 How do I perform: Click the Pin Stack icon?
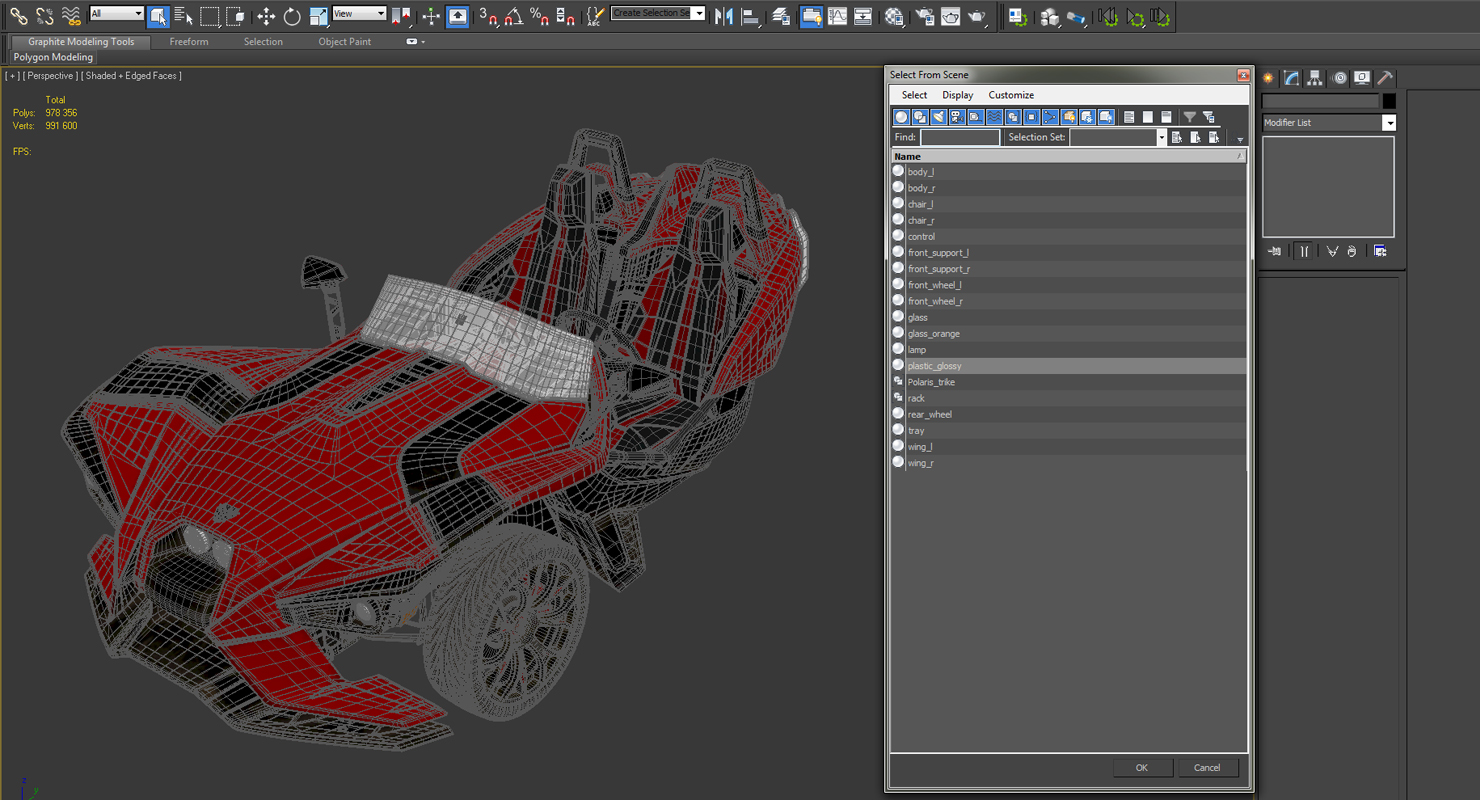coord(1274,251)
